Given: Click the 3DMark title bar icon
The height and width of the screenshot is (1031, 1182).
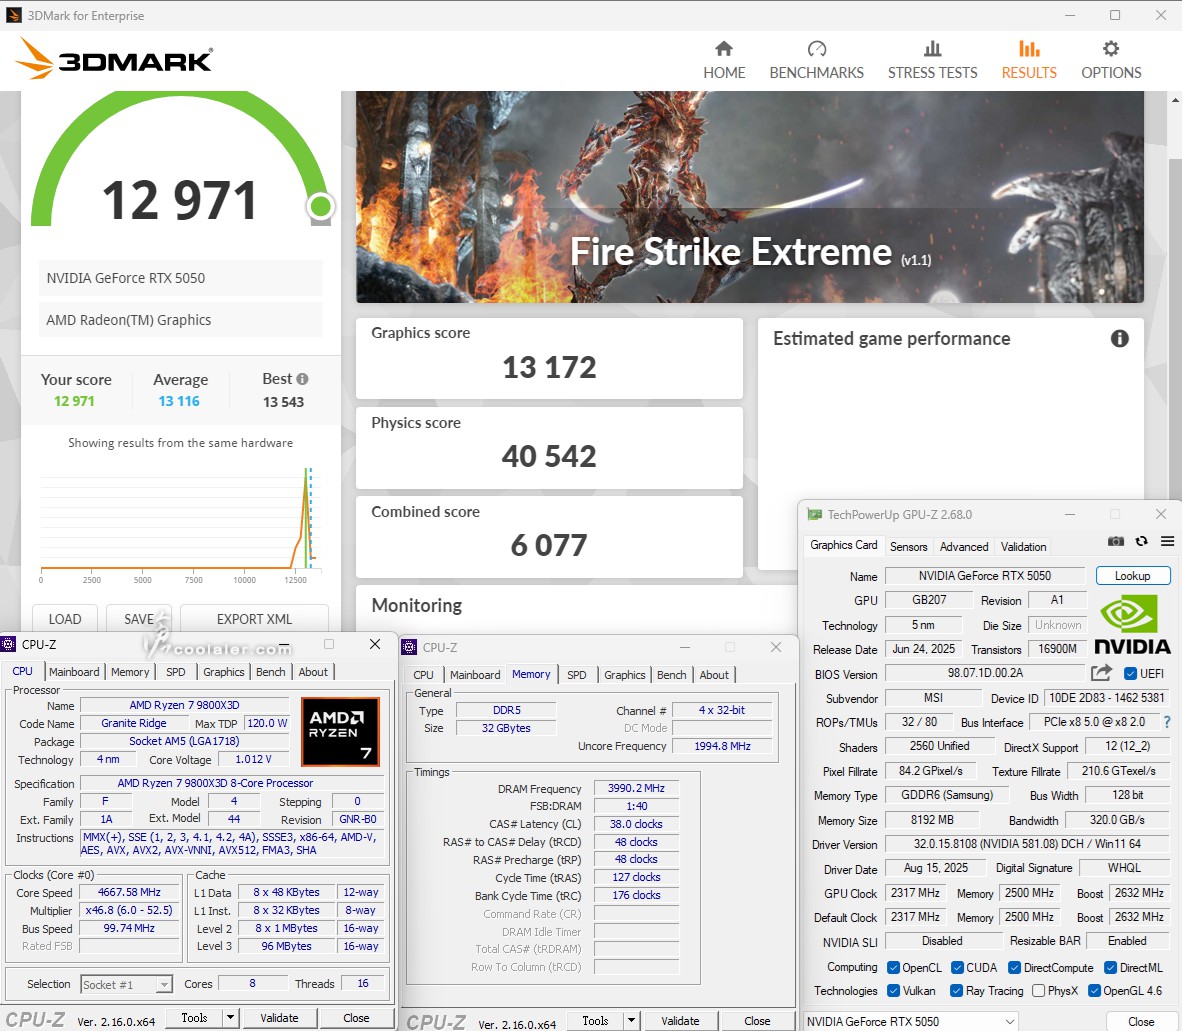Looking at the screenshot, I should [x=14, y=15].
